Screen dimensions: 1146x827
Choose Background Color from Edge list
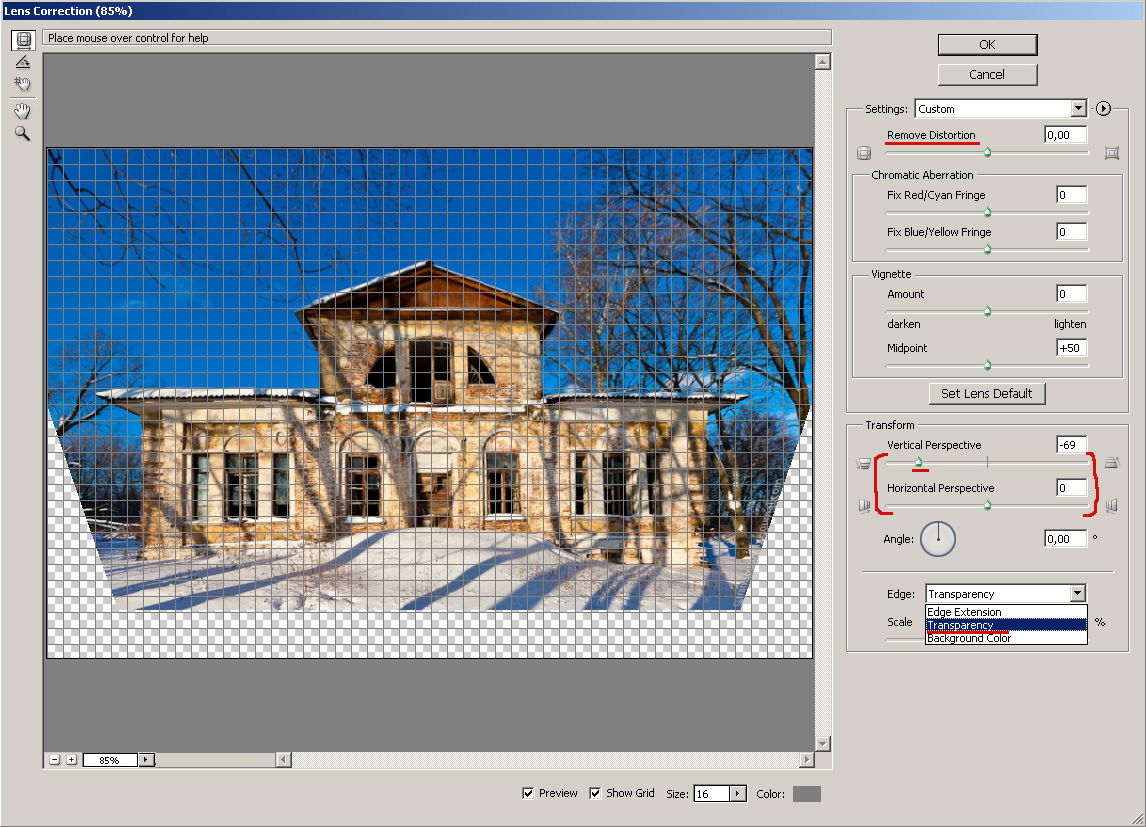(x=1006, y=638)
